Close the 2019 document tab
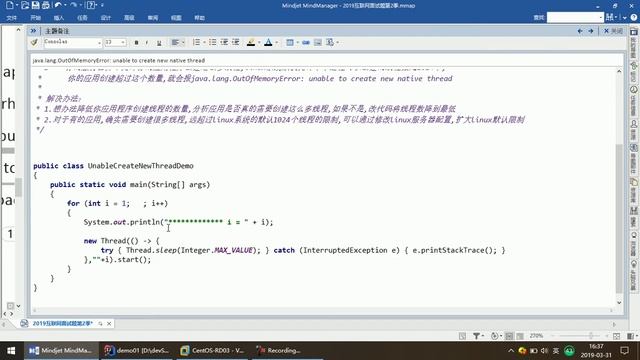Image resolution: width=640 pixels, height=360 pixels. coord(109,324)
